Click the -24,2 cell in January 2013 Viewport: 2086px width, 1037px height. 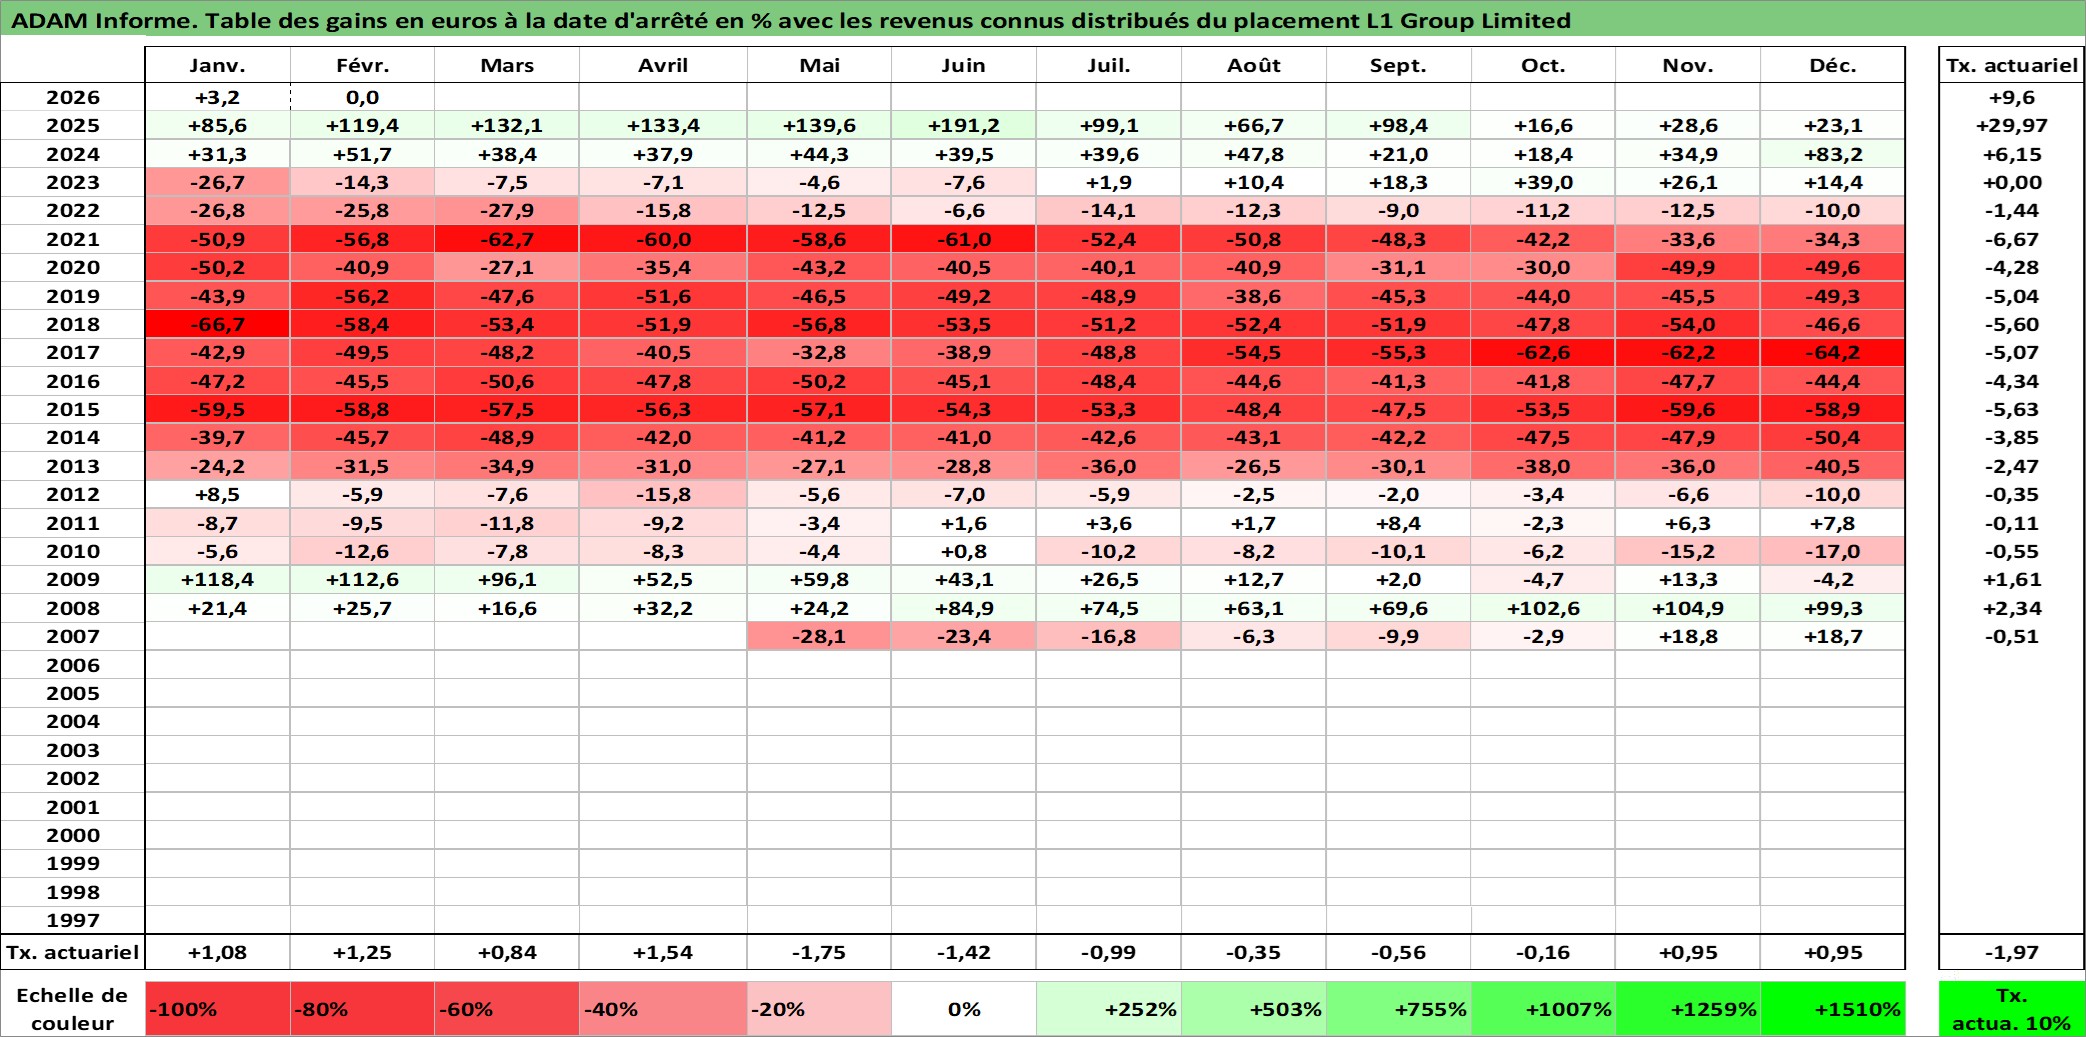tap(217, 466)
